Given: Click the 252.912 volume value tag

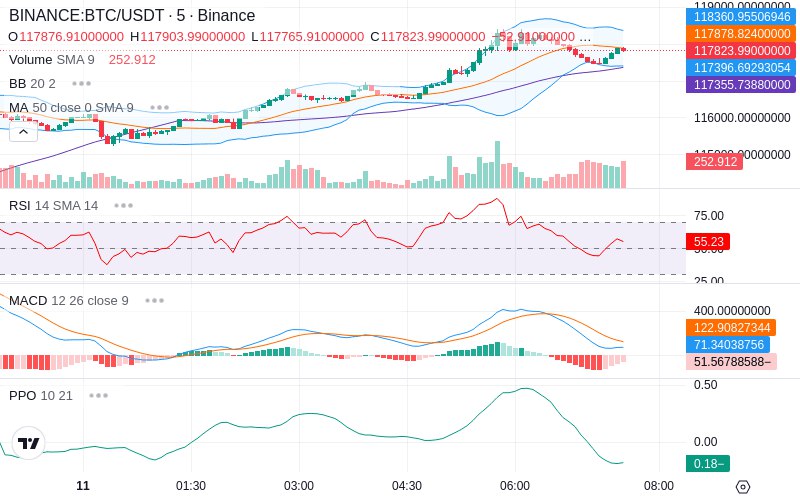Looking at the screenshot, I should click(714, 162).
